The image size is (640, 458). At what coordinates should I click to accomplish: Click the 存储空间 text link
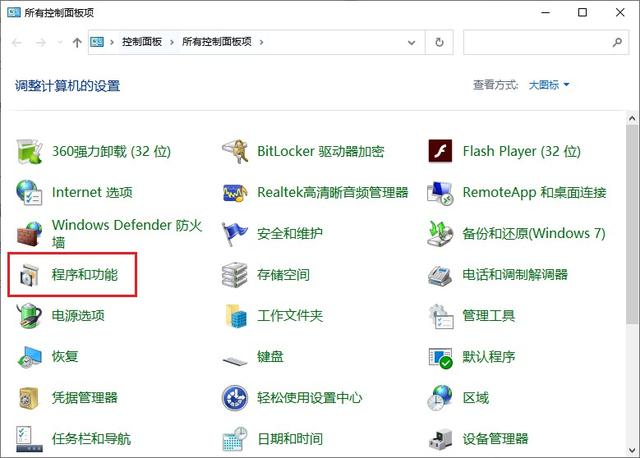click(x=283, y=275)
